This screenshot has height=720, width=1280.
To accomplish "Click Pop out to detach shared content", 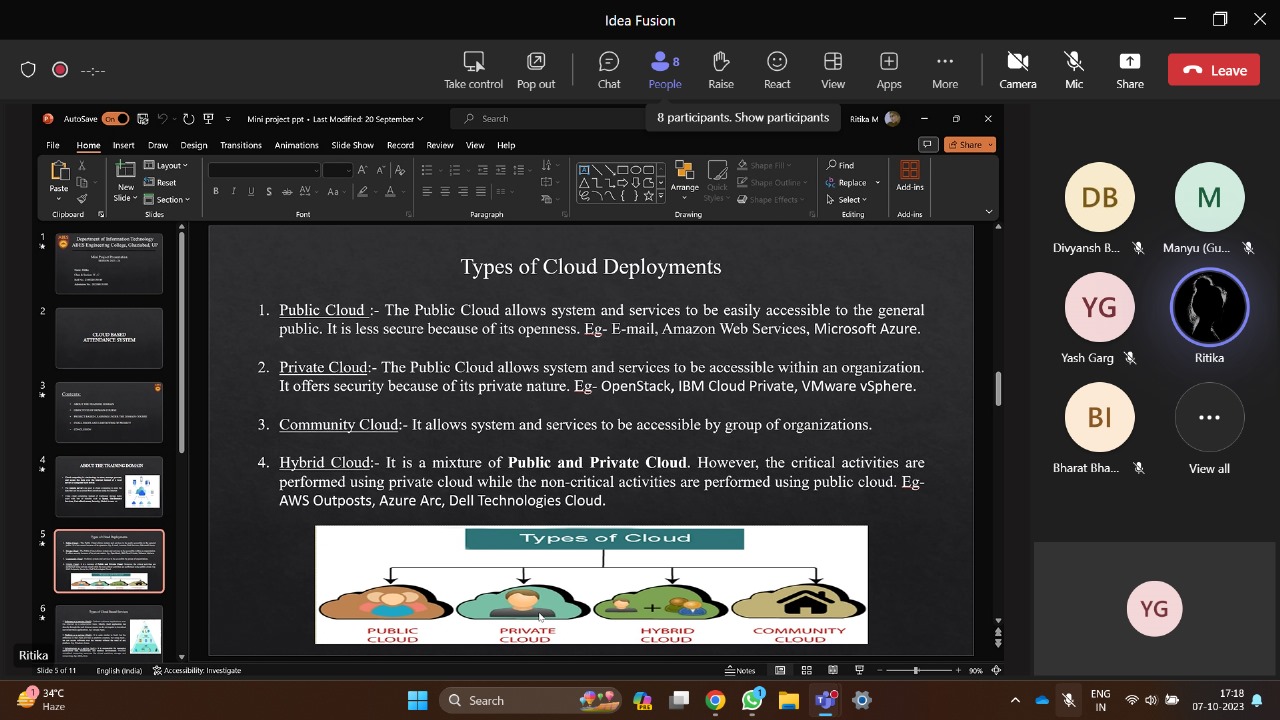I will click(x=536, y=70).
